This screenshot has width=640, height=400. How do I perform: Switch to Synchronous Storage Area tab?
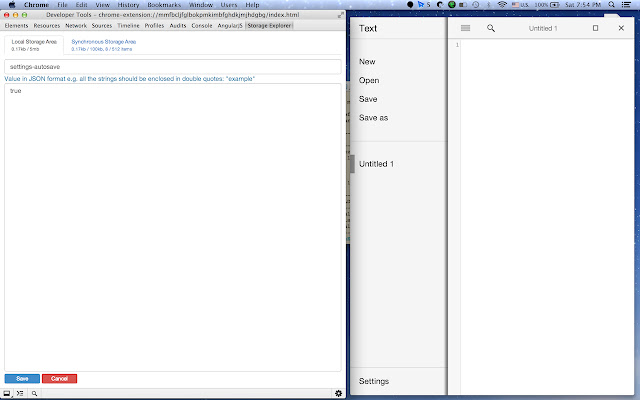(x=104, y=45)
